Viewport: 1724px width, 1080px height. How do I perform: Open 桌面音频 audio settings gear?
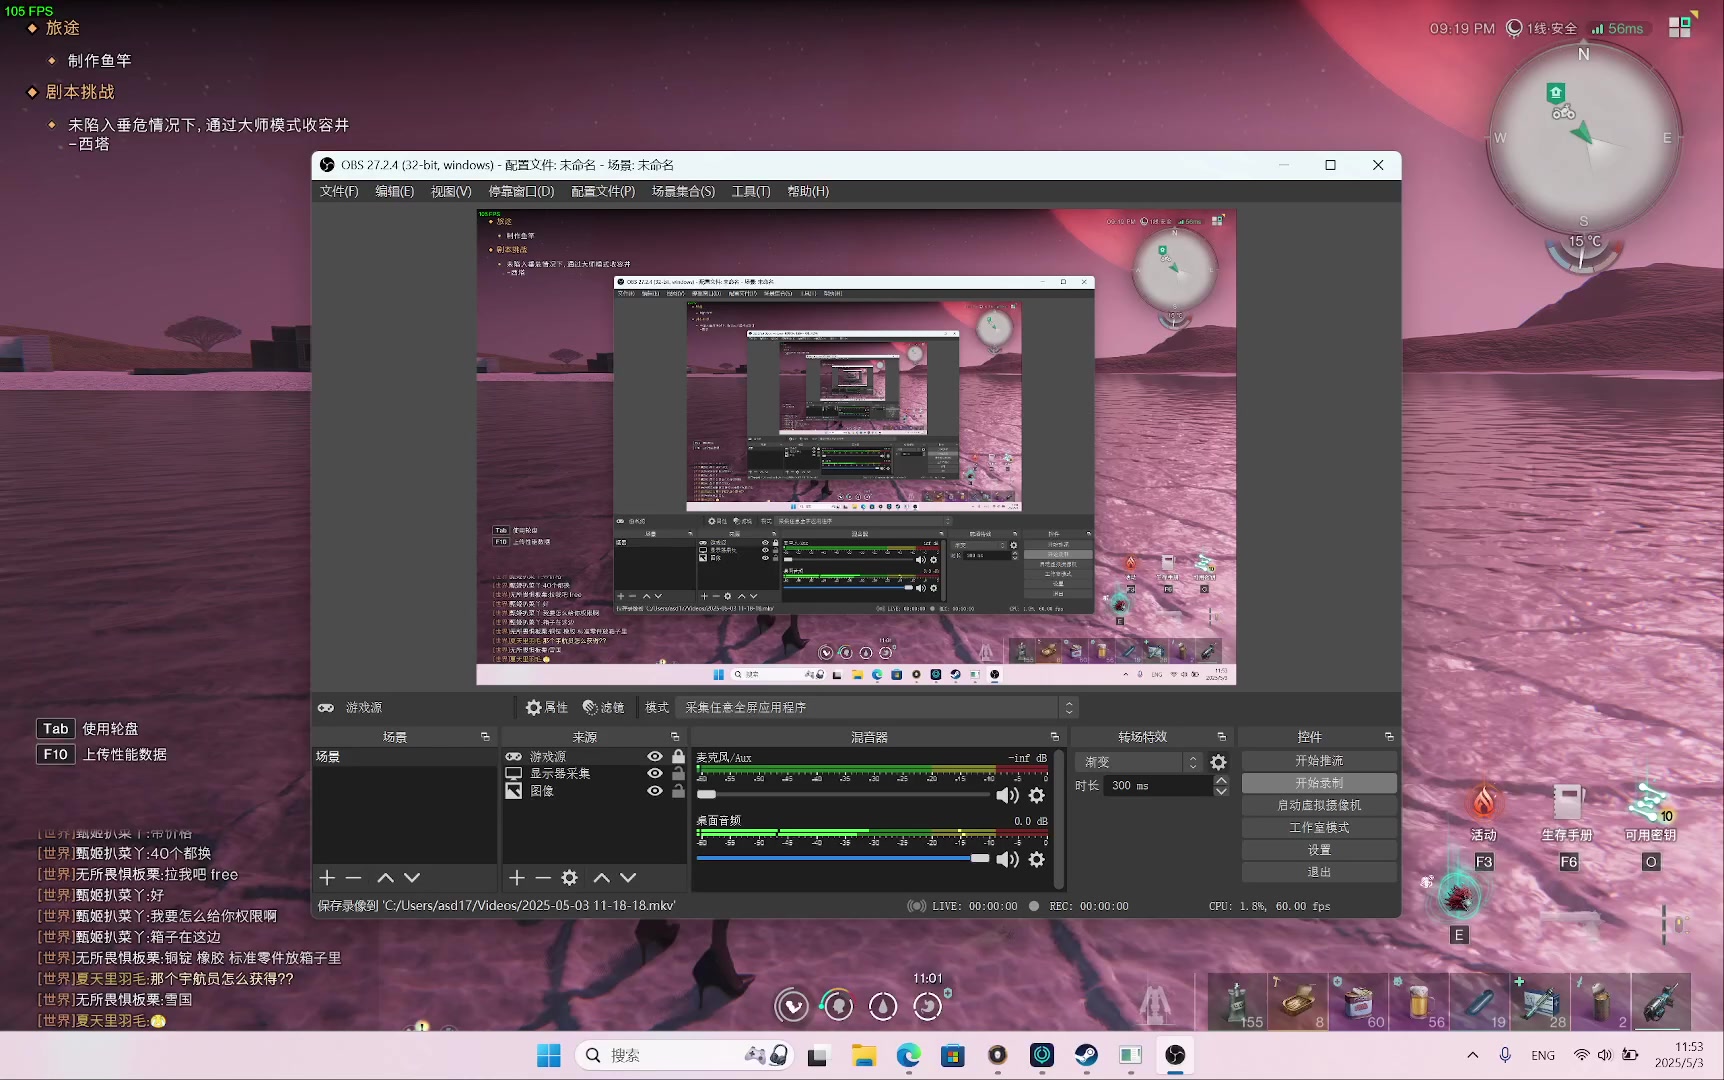tap(1037, 859)
